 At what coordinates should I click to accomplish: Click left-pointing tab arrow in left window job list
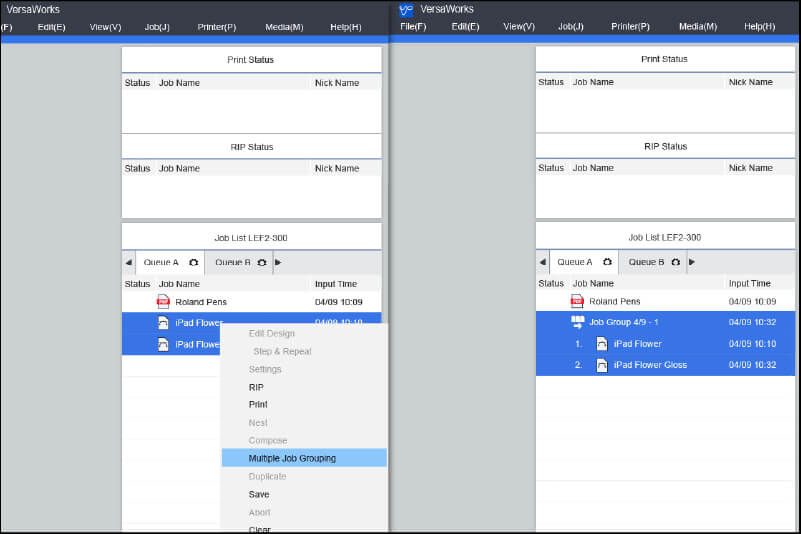(128, 262)
